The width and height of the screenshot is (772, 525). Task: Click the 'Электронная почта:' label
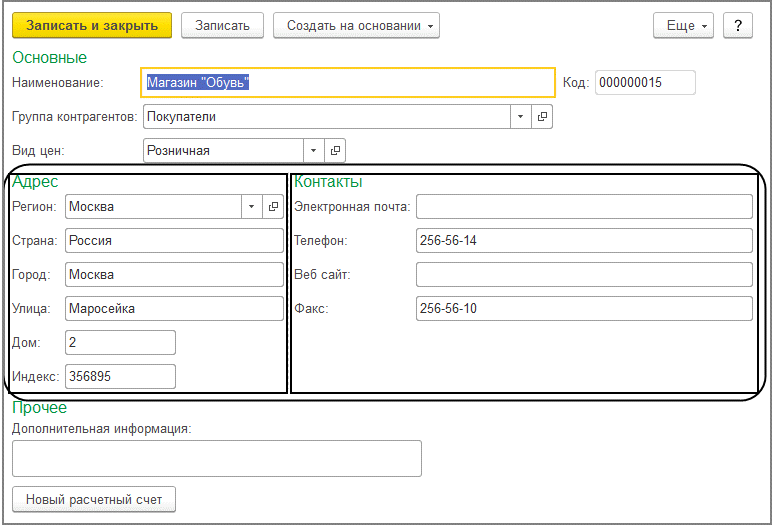352,206
